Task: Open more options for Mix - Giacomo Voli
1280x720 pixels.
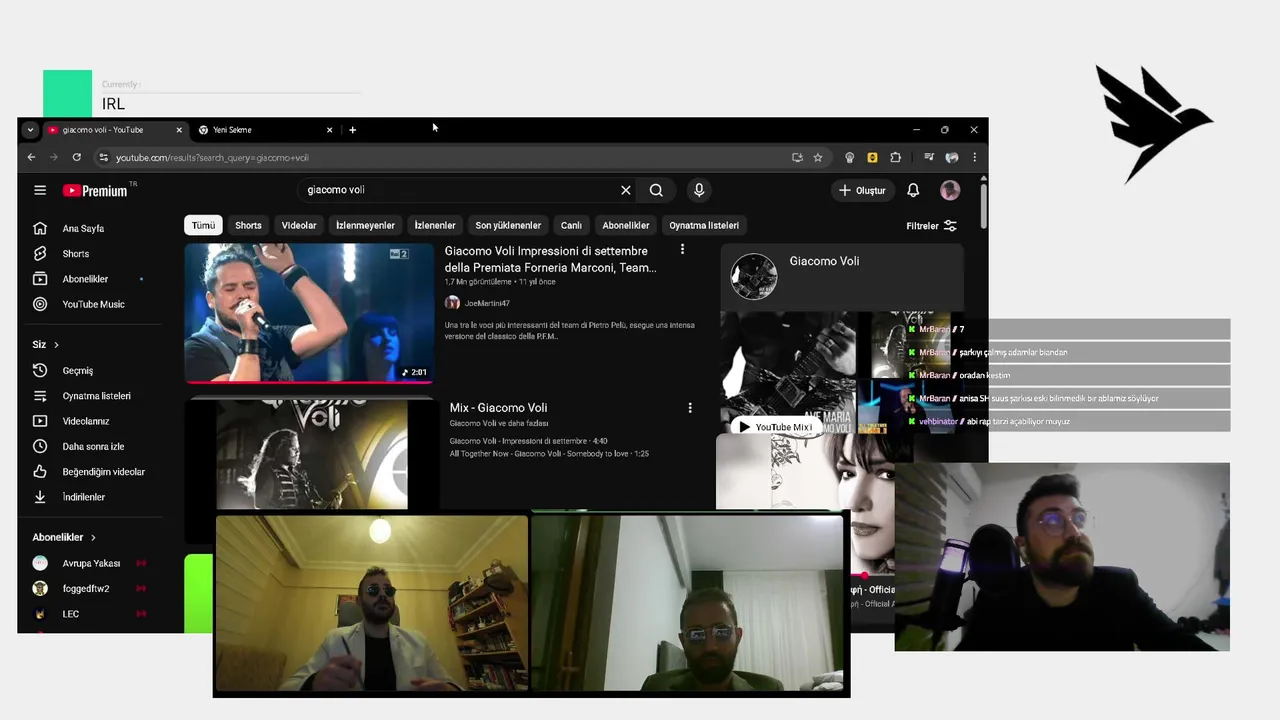Action: tap(689, 407)
